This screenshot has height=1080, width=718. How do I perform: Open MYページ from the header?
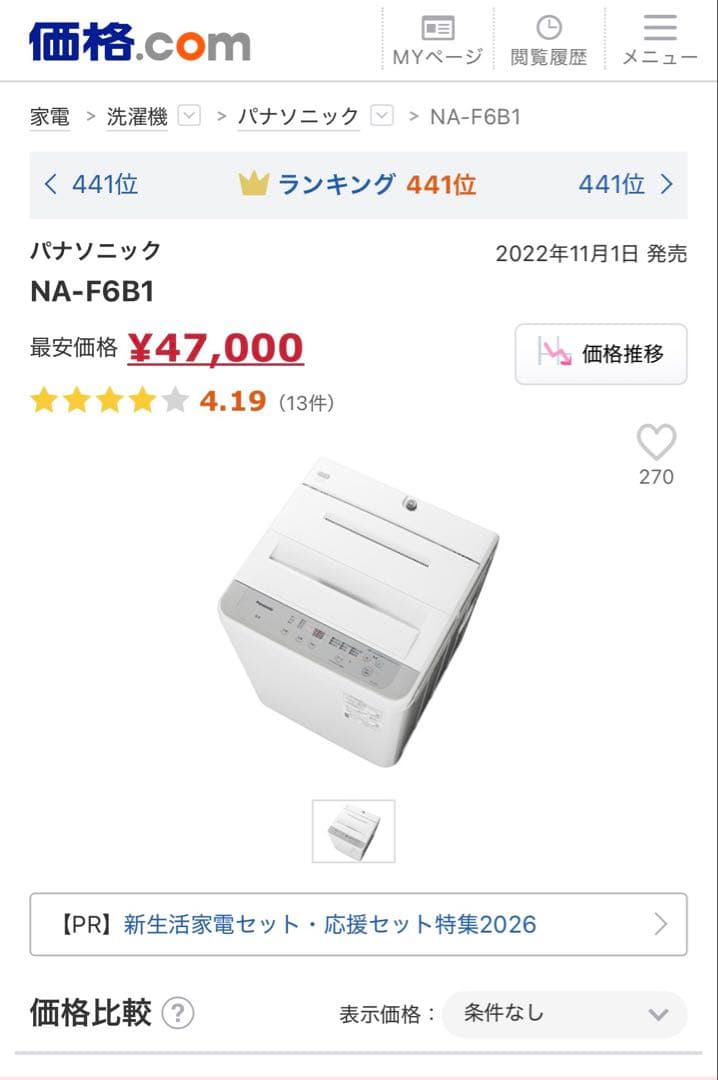(438, 40)
